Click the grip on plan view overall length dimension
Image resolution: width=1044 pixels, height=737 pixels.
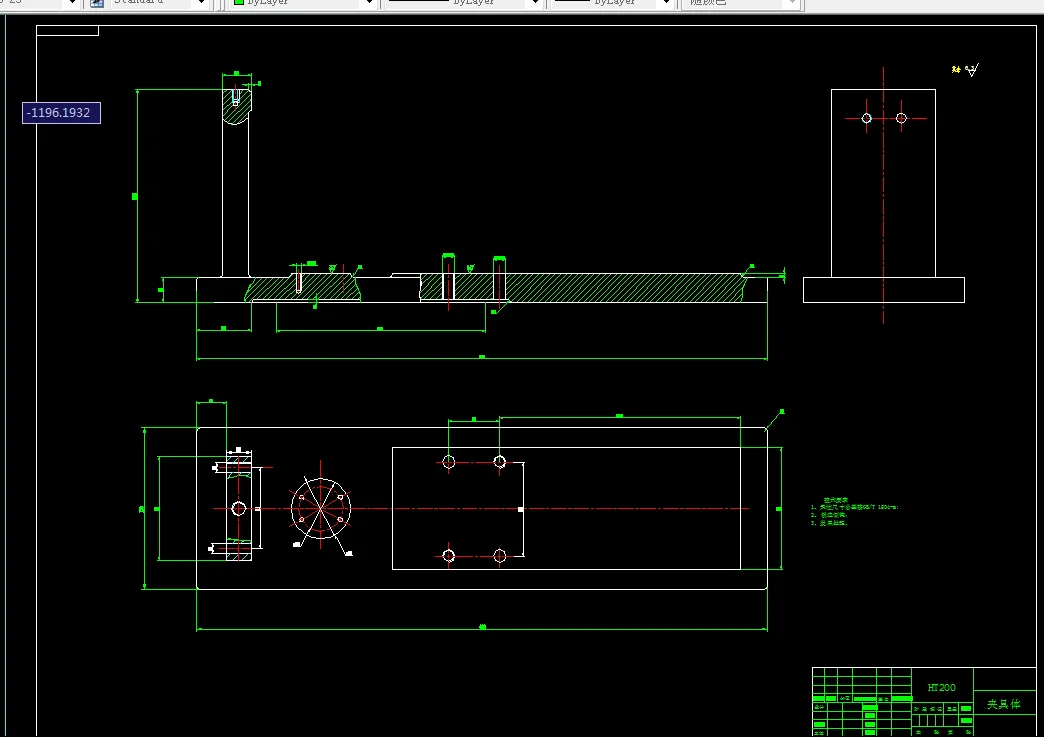click(482, 627)
